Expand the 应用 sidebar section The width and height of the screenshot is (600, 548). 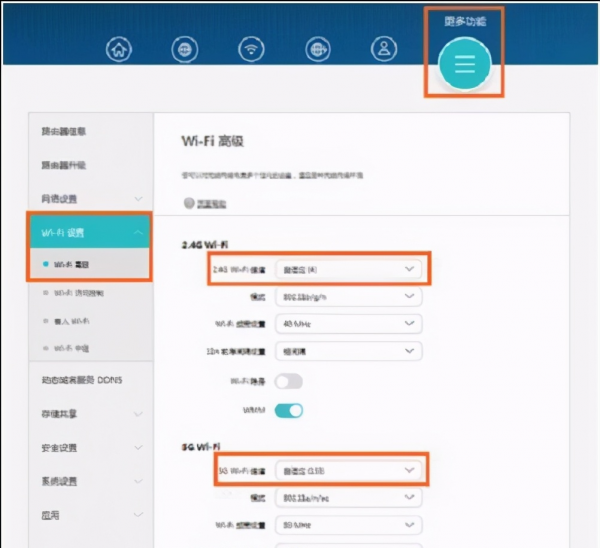point(91,515)
